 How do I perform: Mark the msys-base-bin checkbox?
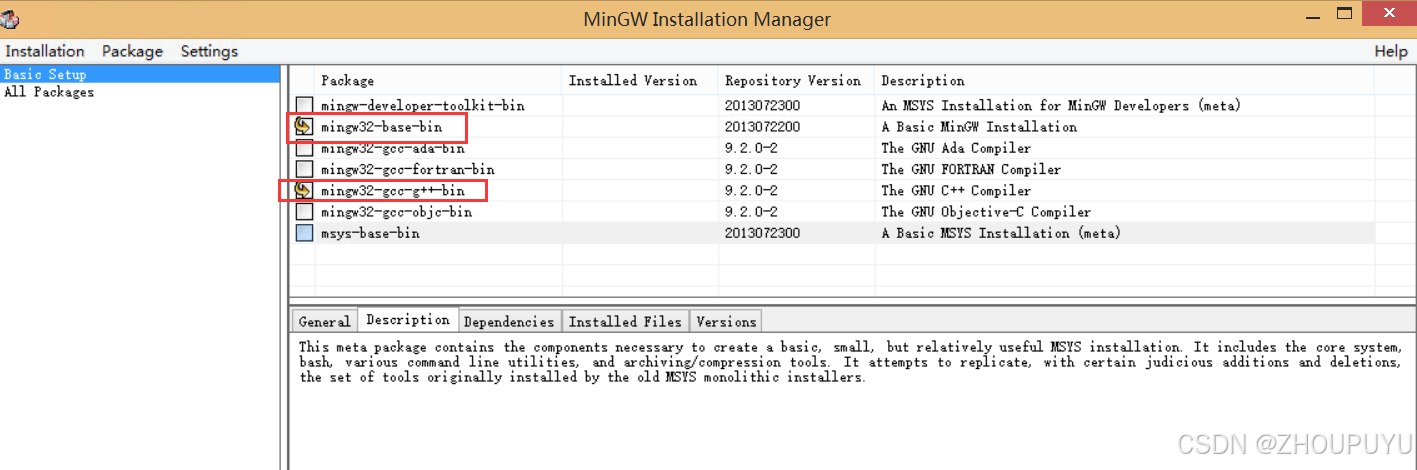(304, 233)
